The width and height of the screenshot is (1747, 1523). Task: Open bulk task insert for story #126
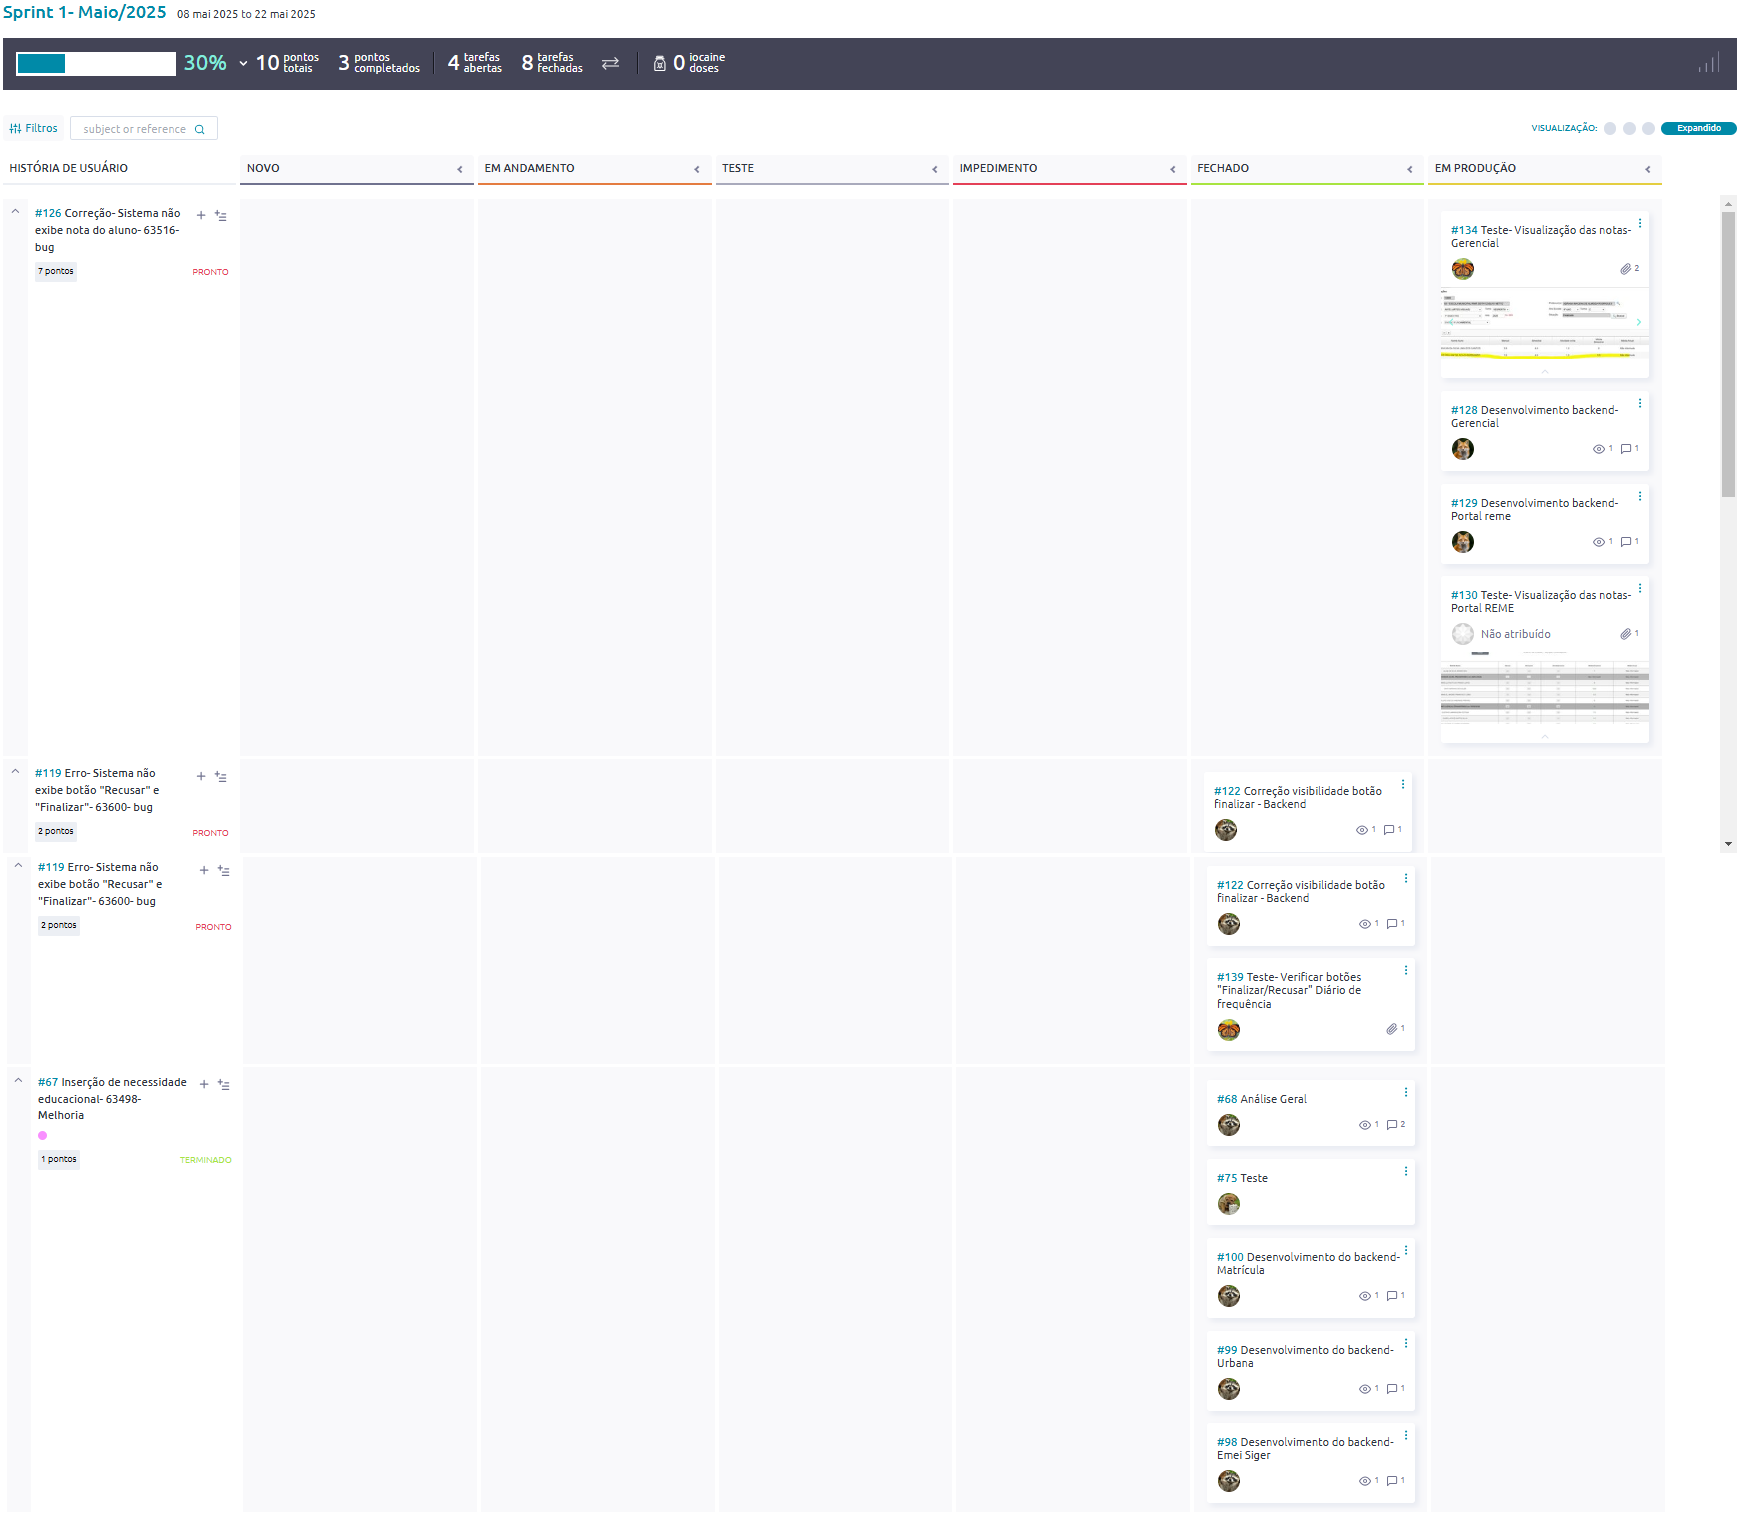(x=221, y=215)
